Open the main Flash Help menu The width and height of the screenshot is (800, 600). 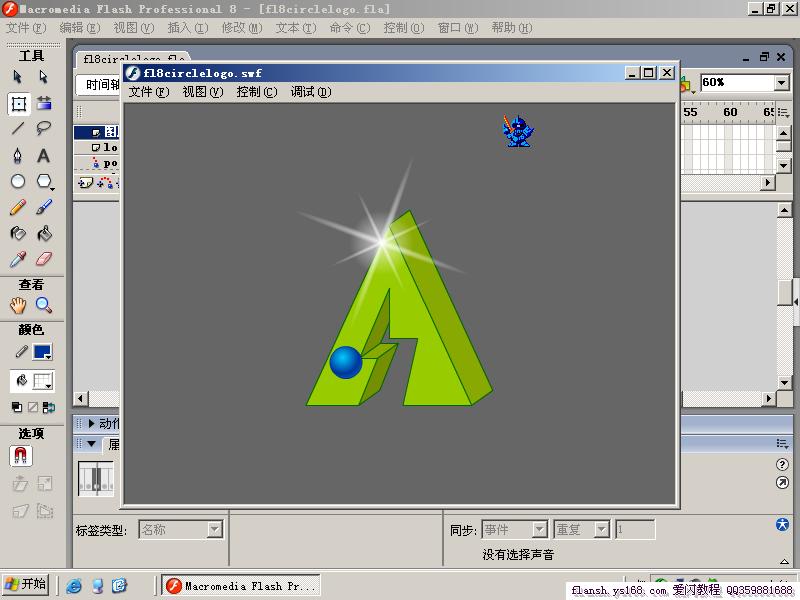(x=512, y=28)
